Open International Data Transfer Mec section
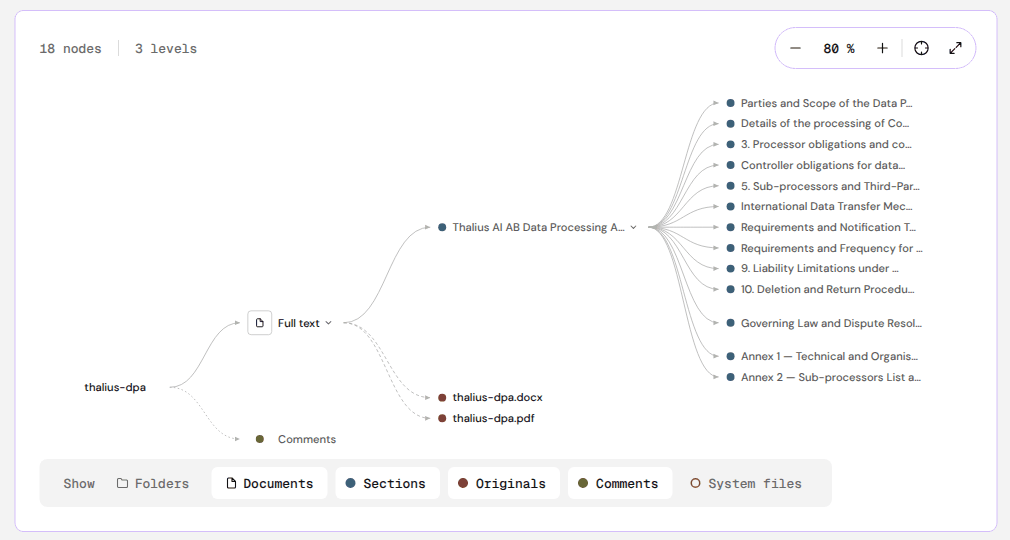Image resolution: width=1010 pixels, height=540 pixels. (826, 207)
